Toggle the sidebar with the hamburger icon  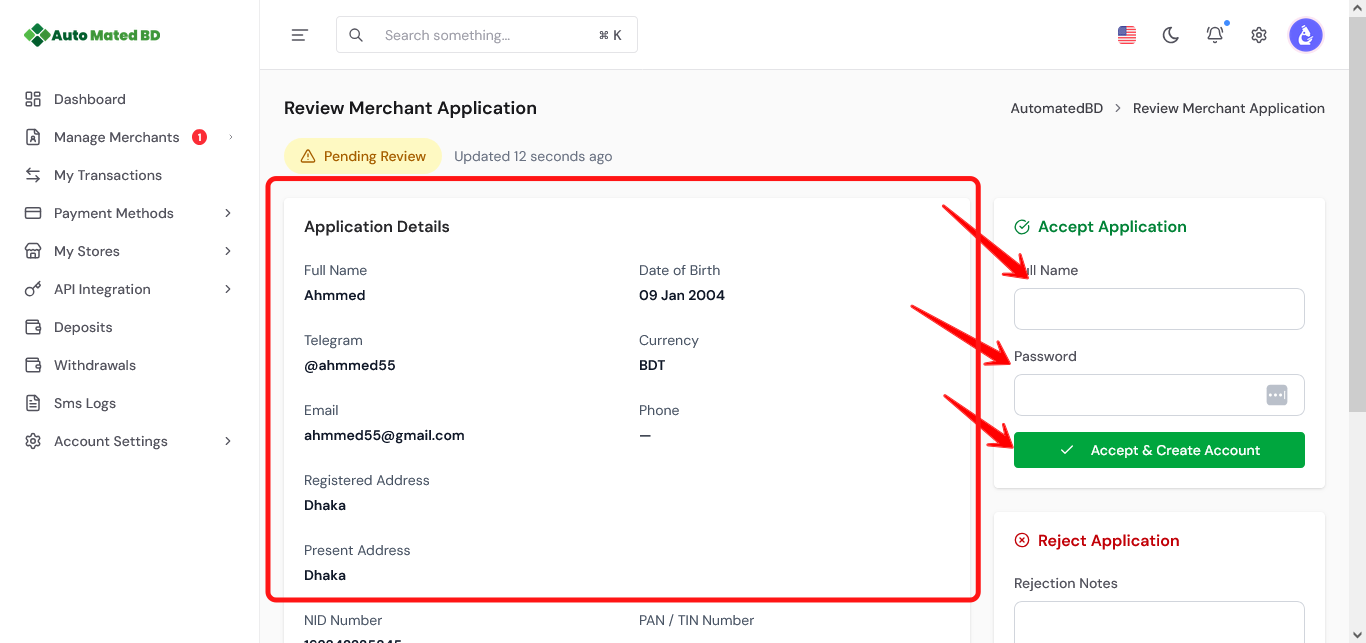(x=299, y=34)
